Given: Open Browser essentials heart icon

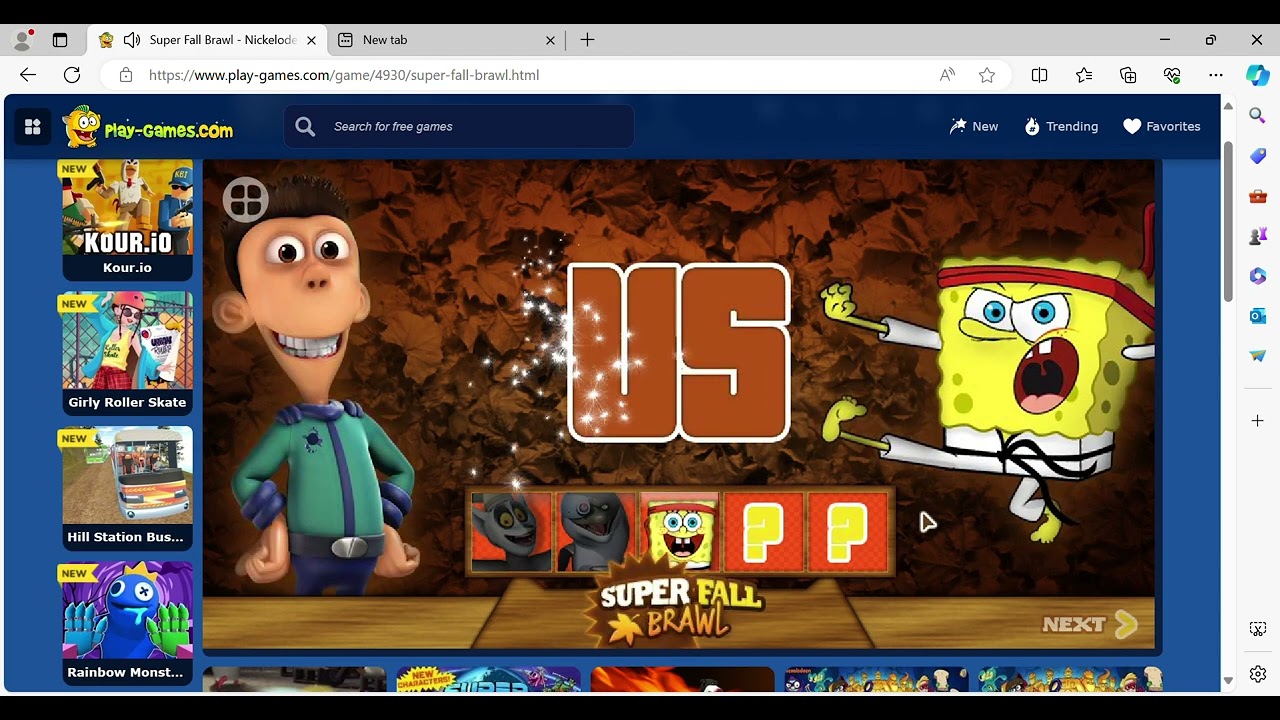Looking at the screenshot, I should [1172, 75].
